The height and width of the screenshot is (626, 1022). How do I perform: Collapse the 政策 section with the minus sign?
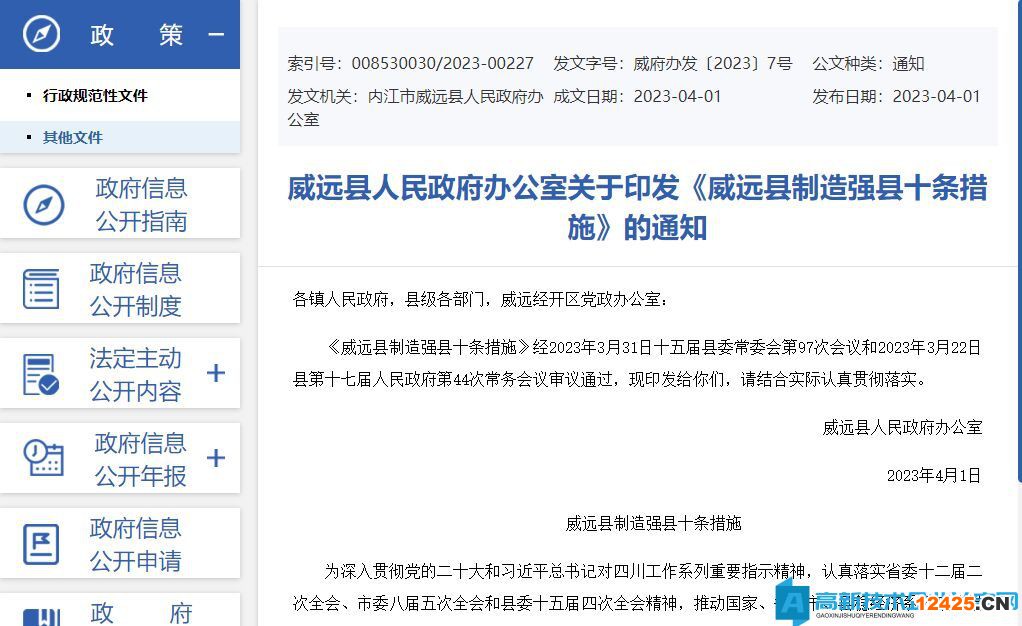pos(216,35)
